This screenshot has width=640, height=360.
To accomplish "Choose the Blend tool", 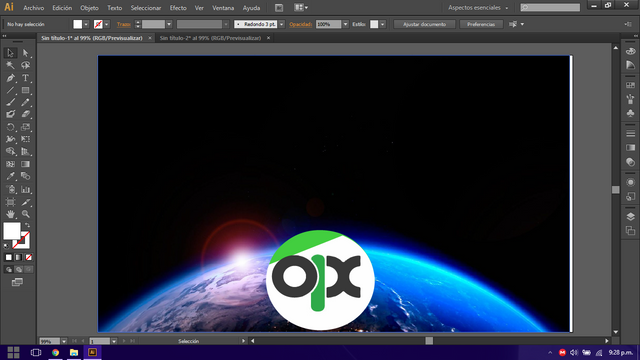I will click(25, 176).
